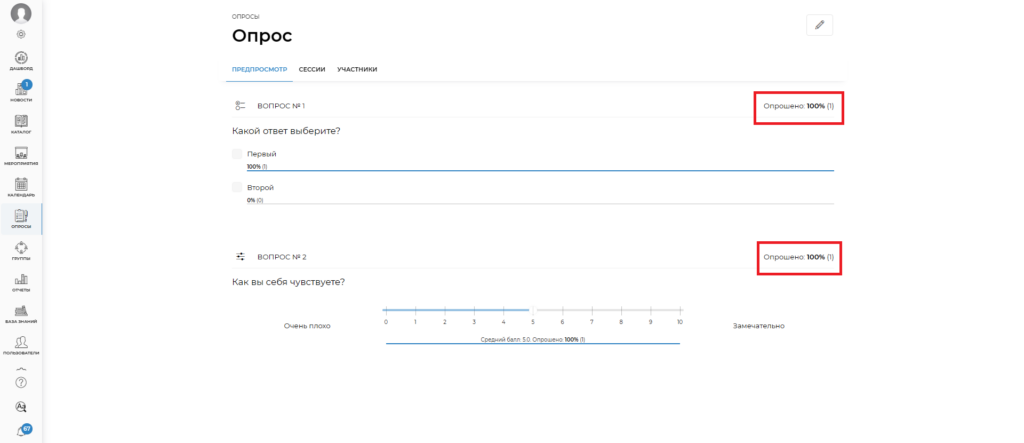Open Календарь from the sidebar
The width and height of the screenshot is (1024, 443).
pyautogui.click(x=21, y=185)
